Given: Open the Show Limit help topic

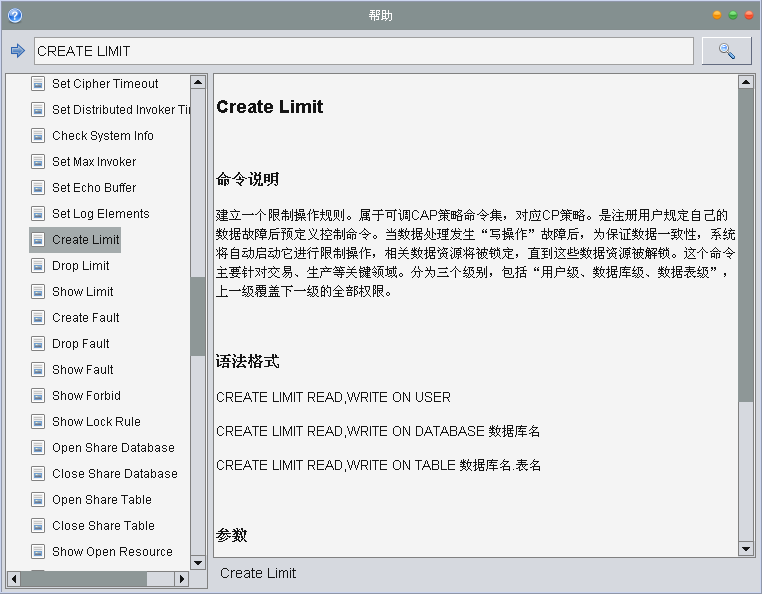Looking at the screenshot, I should click(x=83, y=292).
